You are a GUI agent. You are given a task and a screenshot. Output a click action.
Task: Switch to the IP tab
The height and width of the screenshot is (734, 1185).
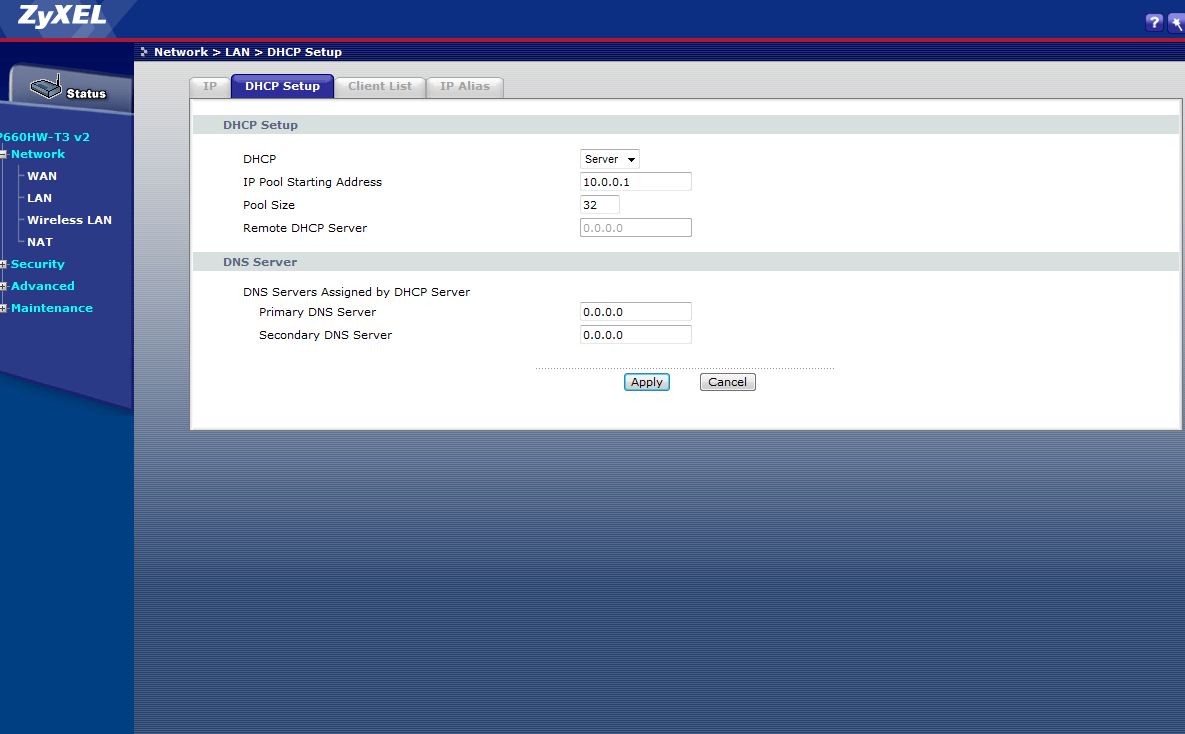click(210, 86)
